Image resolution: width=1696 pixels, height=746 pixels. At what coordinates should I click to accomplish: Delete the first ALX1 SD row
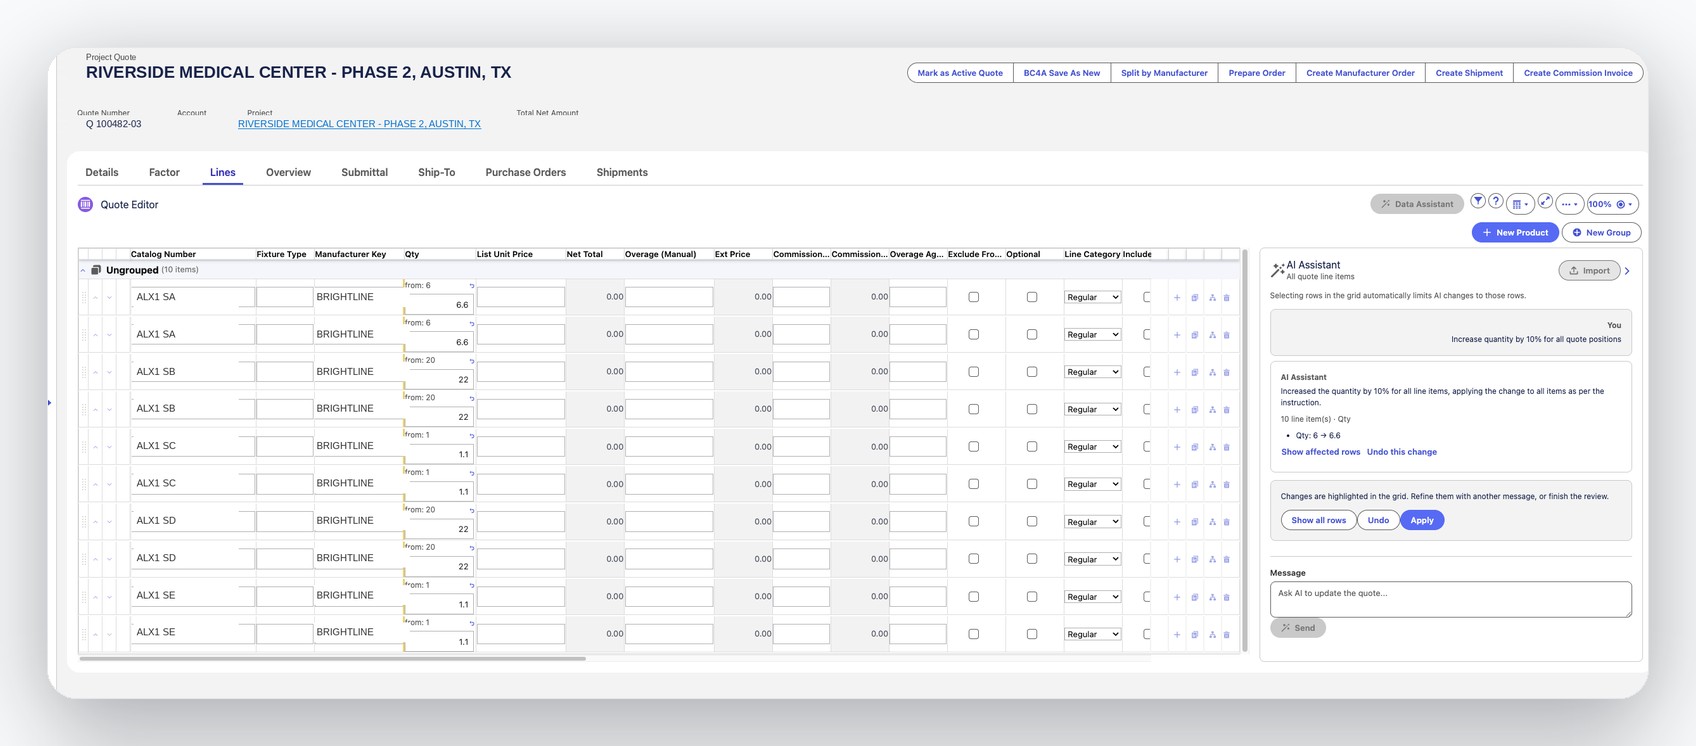coord(1227,522)
